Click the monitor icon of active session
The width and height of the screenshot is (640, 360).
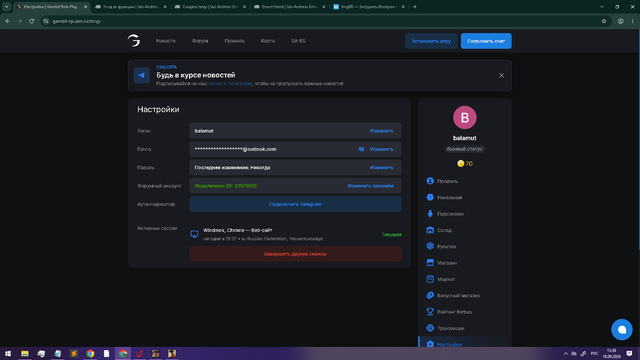coord(194,234)
